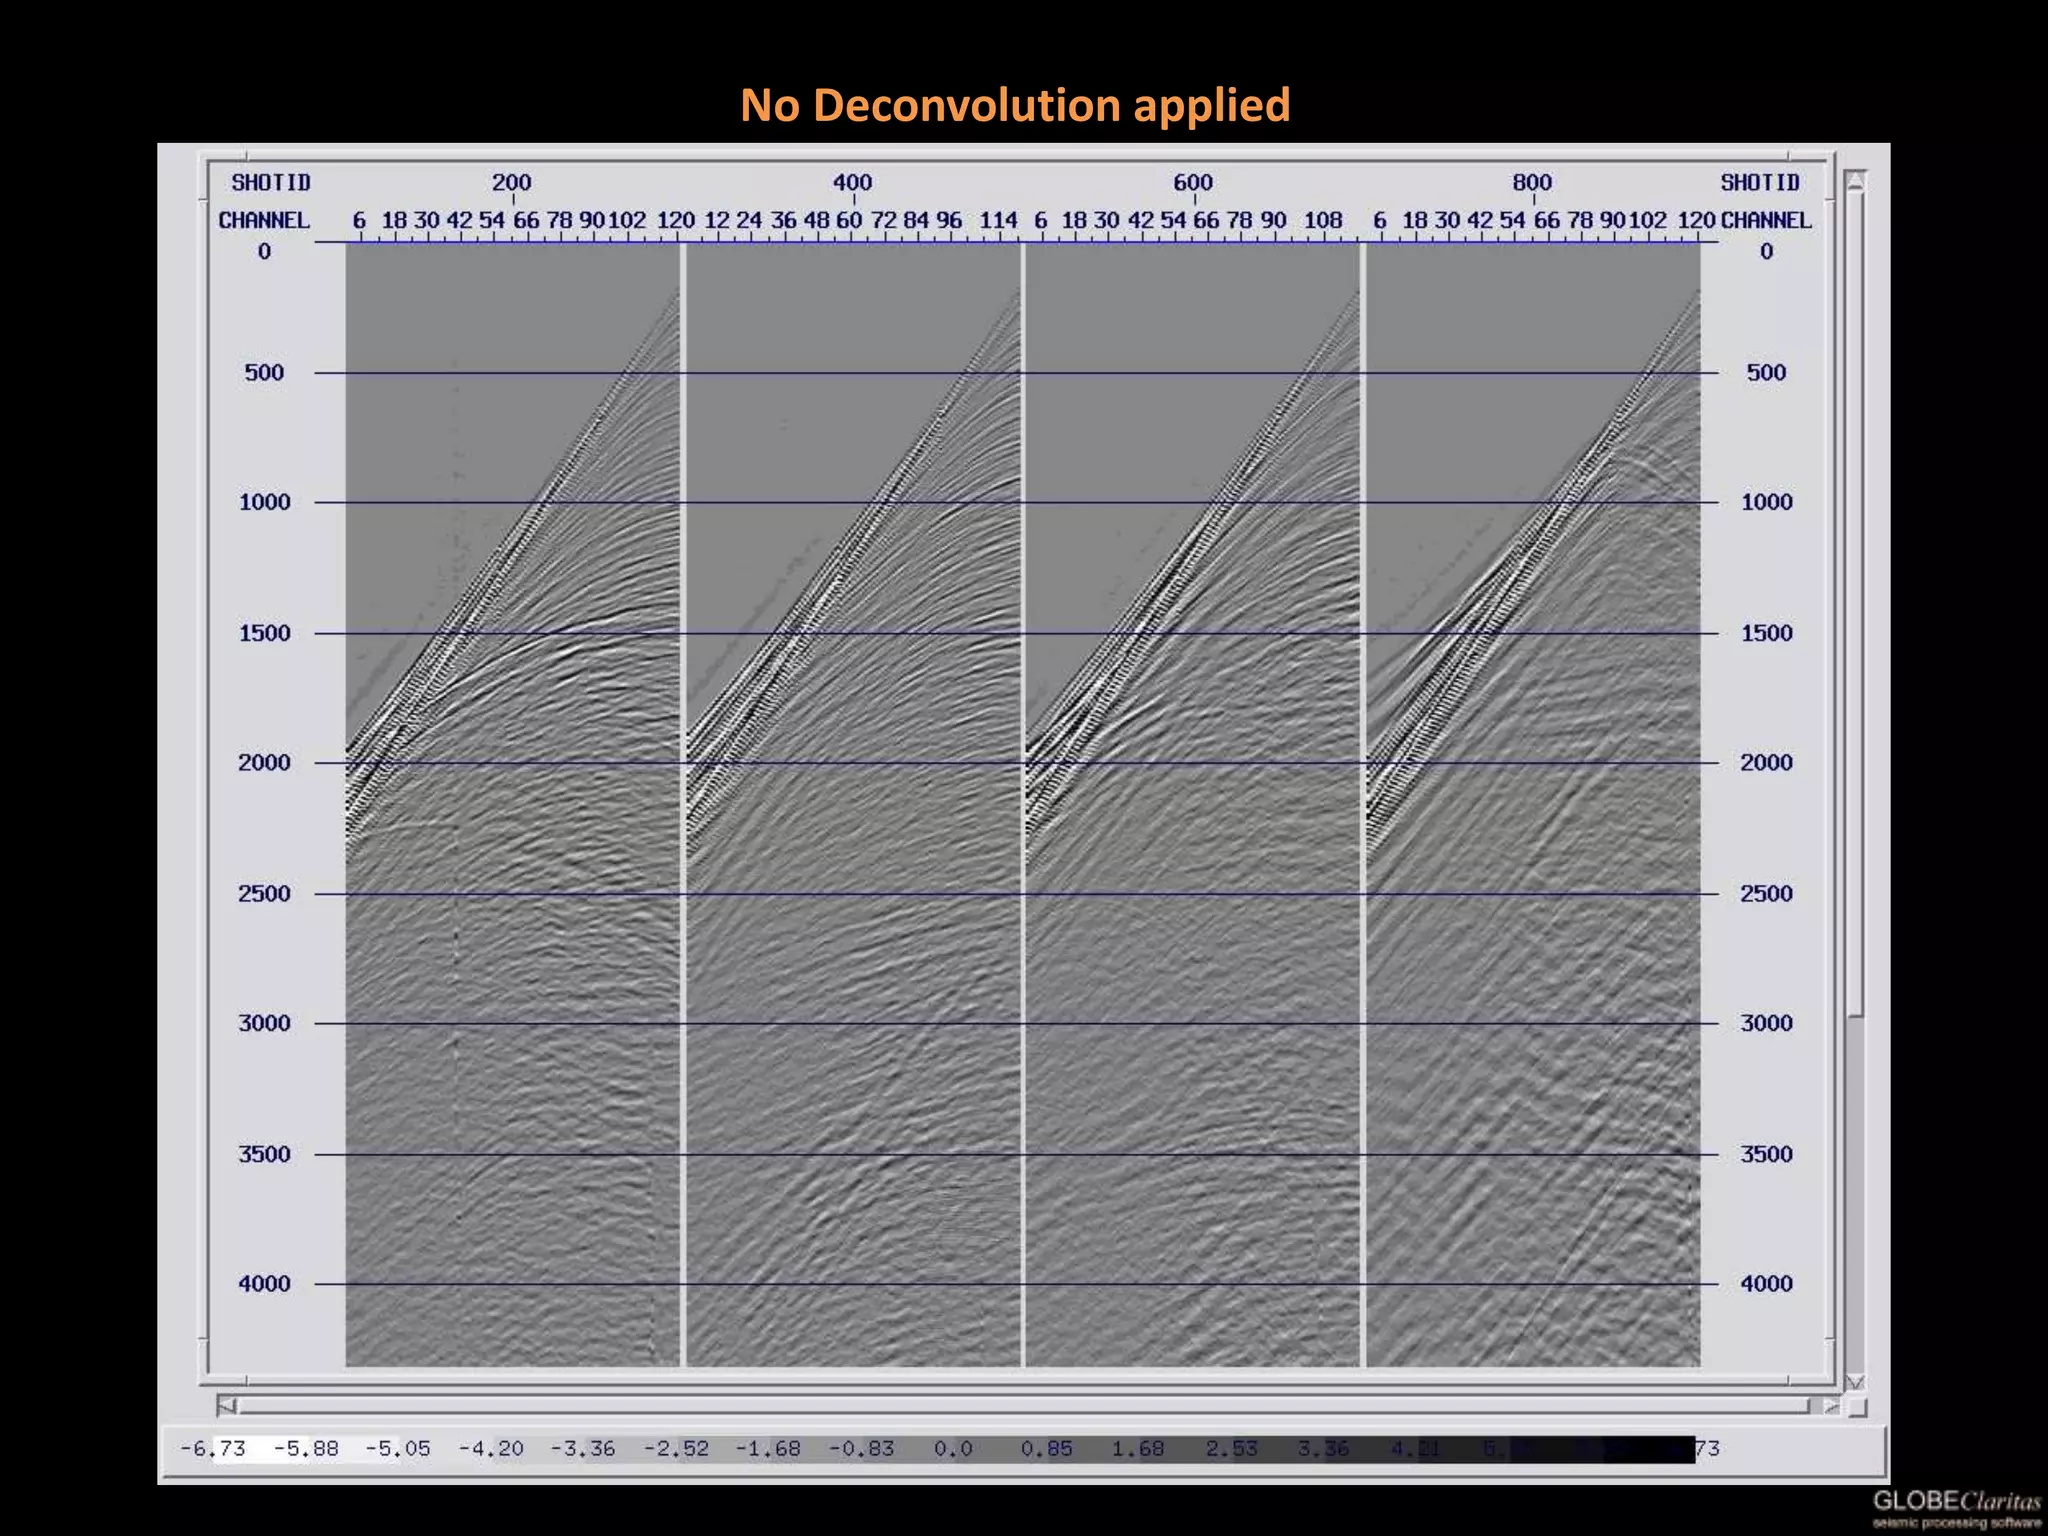Click the vertical scrollbar down arrow
2048x1536 pixels.
pos(1856,1381)
